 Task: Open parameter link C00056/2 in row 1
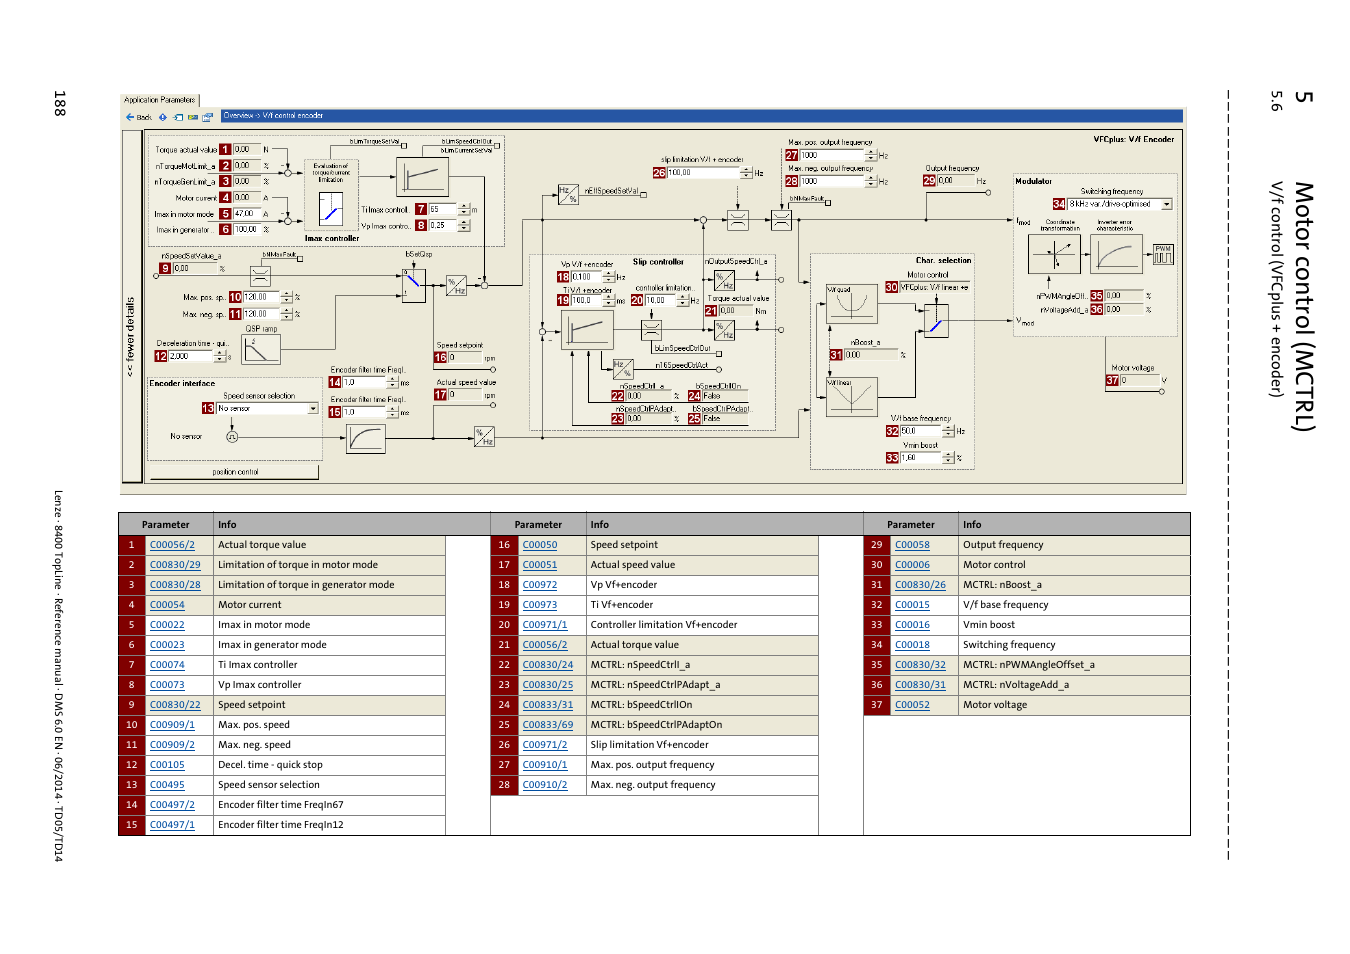coord(172,545)
